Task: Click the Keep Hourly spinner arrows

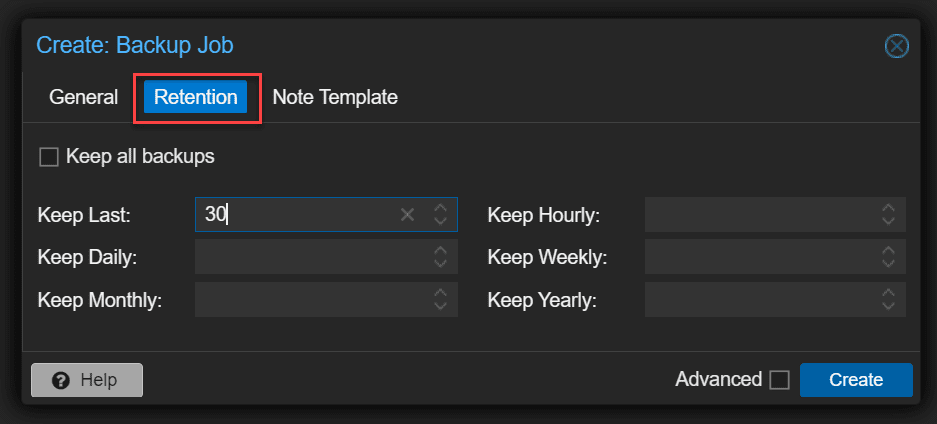Action: 888,214
